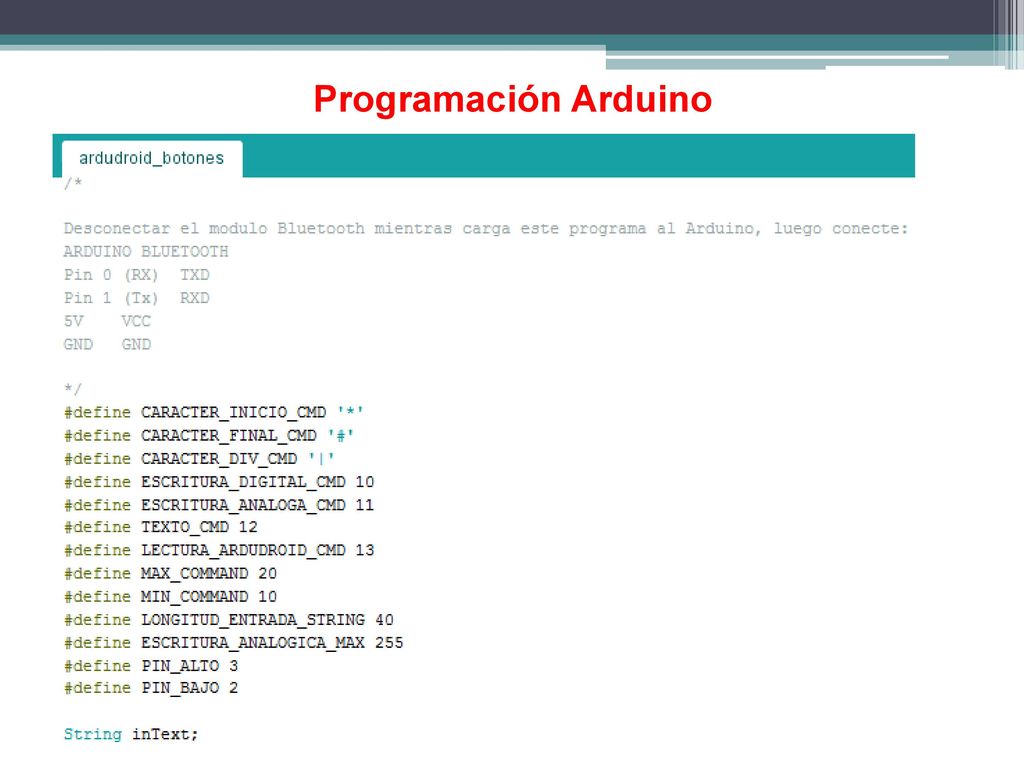Image resolution: width=1024 pixels, height=768 pixels.
Task: Click the PIN_BAJO 2 define line
Action: (151, 688)
